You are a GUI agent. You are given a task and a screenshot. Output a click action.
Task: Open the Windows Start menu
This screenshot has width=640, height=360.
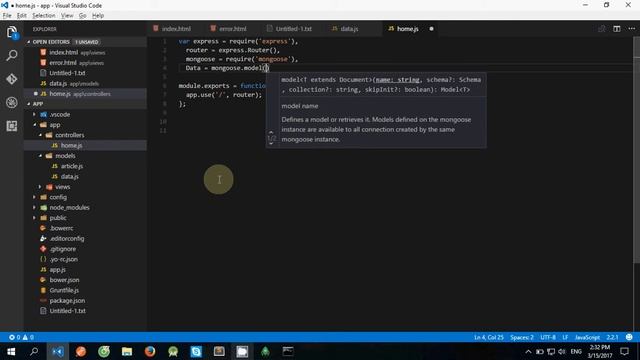(x=11, y=351)
